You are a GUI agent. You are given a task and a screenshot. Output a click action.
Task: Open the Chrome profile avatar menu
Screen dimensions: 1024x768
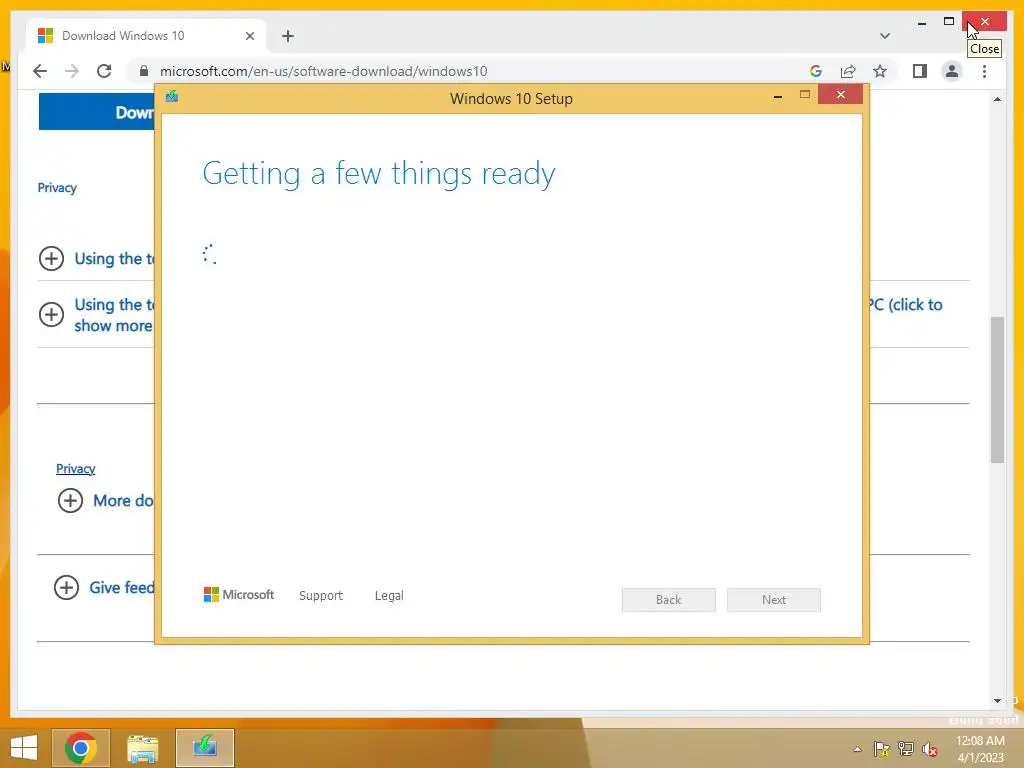(x=952, y=71)
